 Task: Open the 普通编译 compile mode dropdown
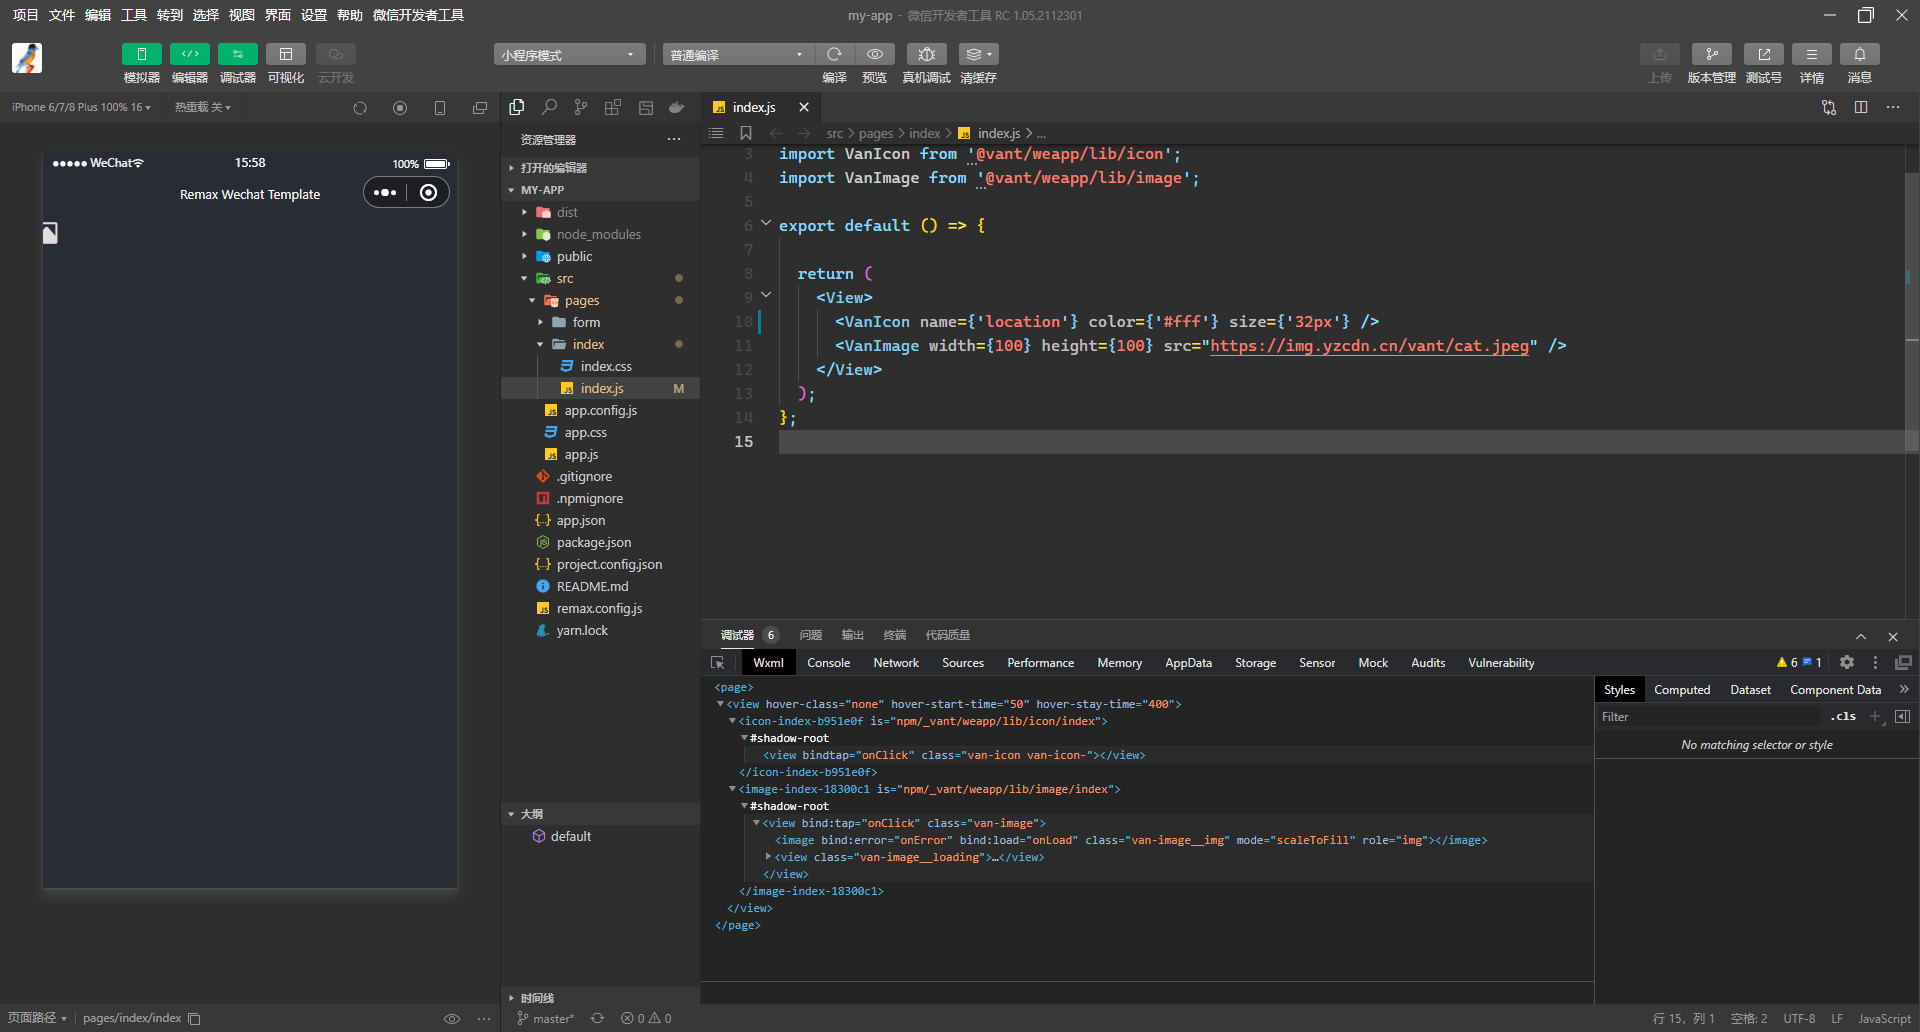737,53
